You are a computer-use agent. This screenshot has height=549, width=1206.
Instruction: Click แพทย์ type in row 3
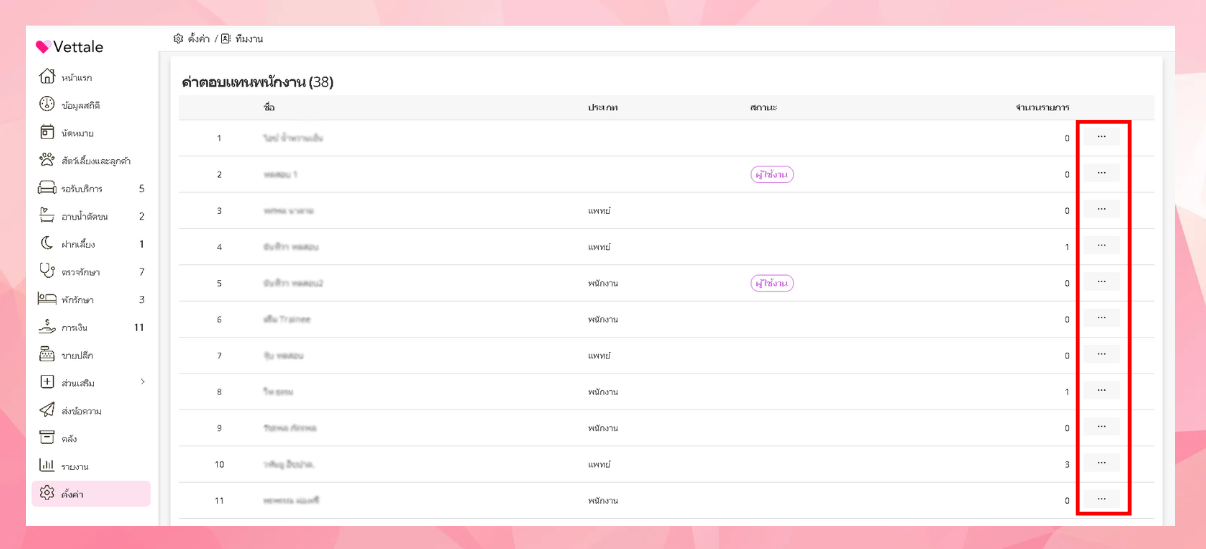(599, 211)
